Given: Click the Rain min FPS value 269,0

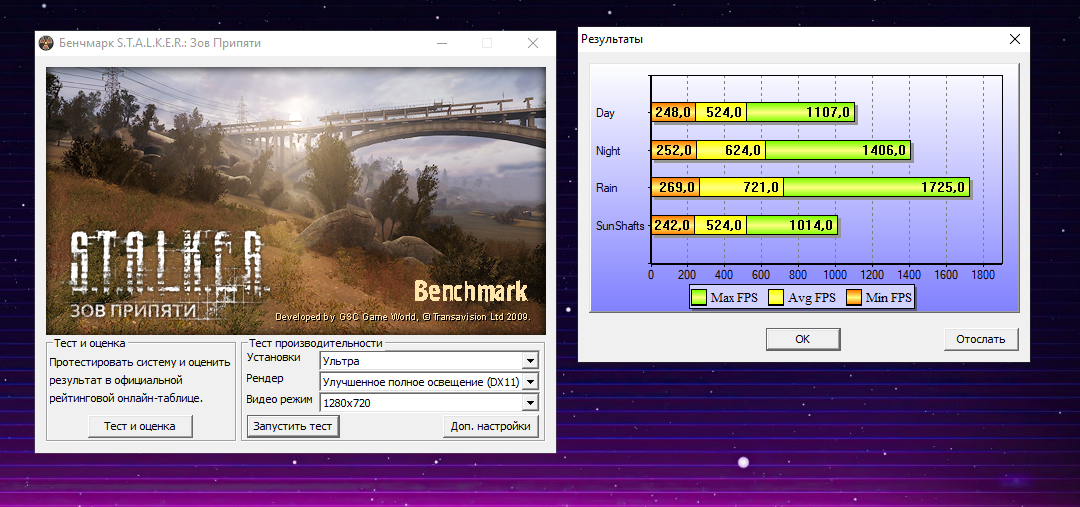Looking at the screenshot, I should (x=676, y=187).
